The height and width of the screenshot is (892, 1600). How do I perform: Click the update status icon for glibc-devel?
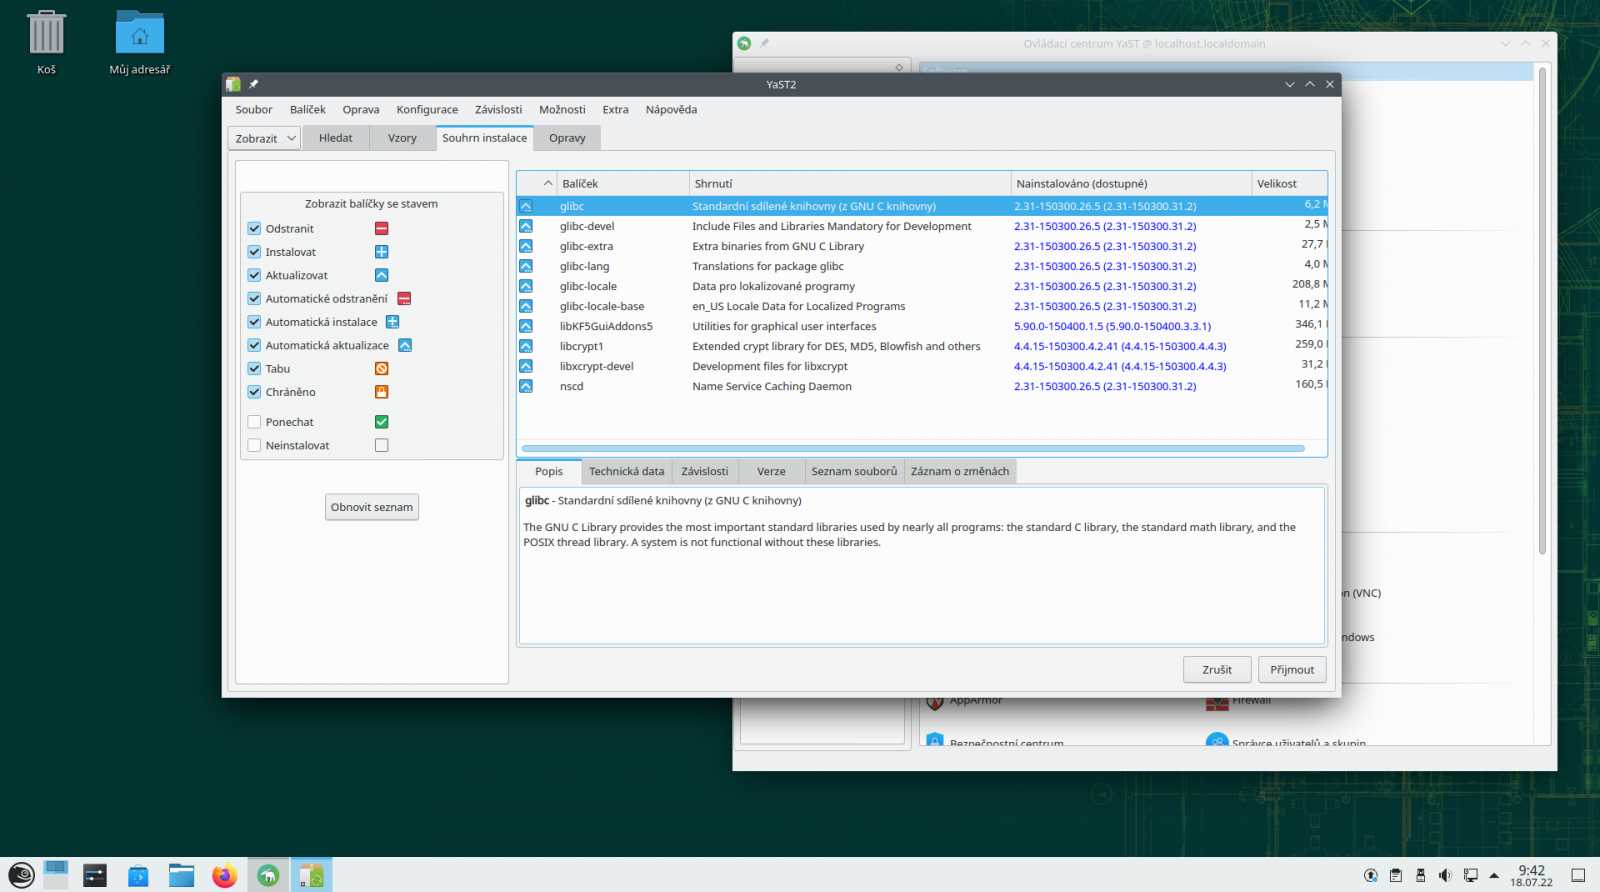[526, 226]
